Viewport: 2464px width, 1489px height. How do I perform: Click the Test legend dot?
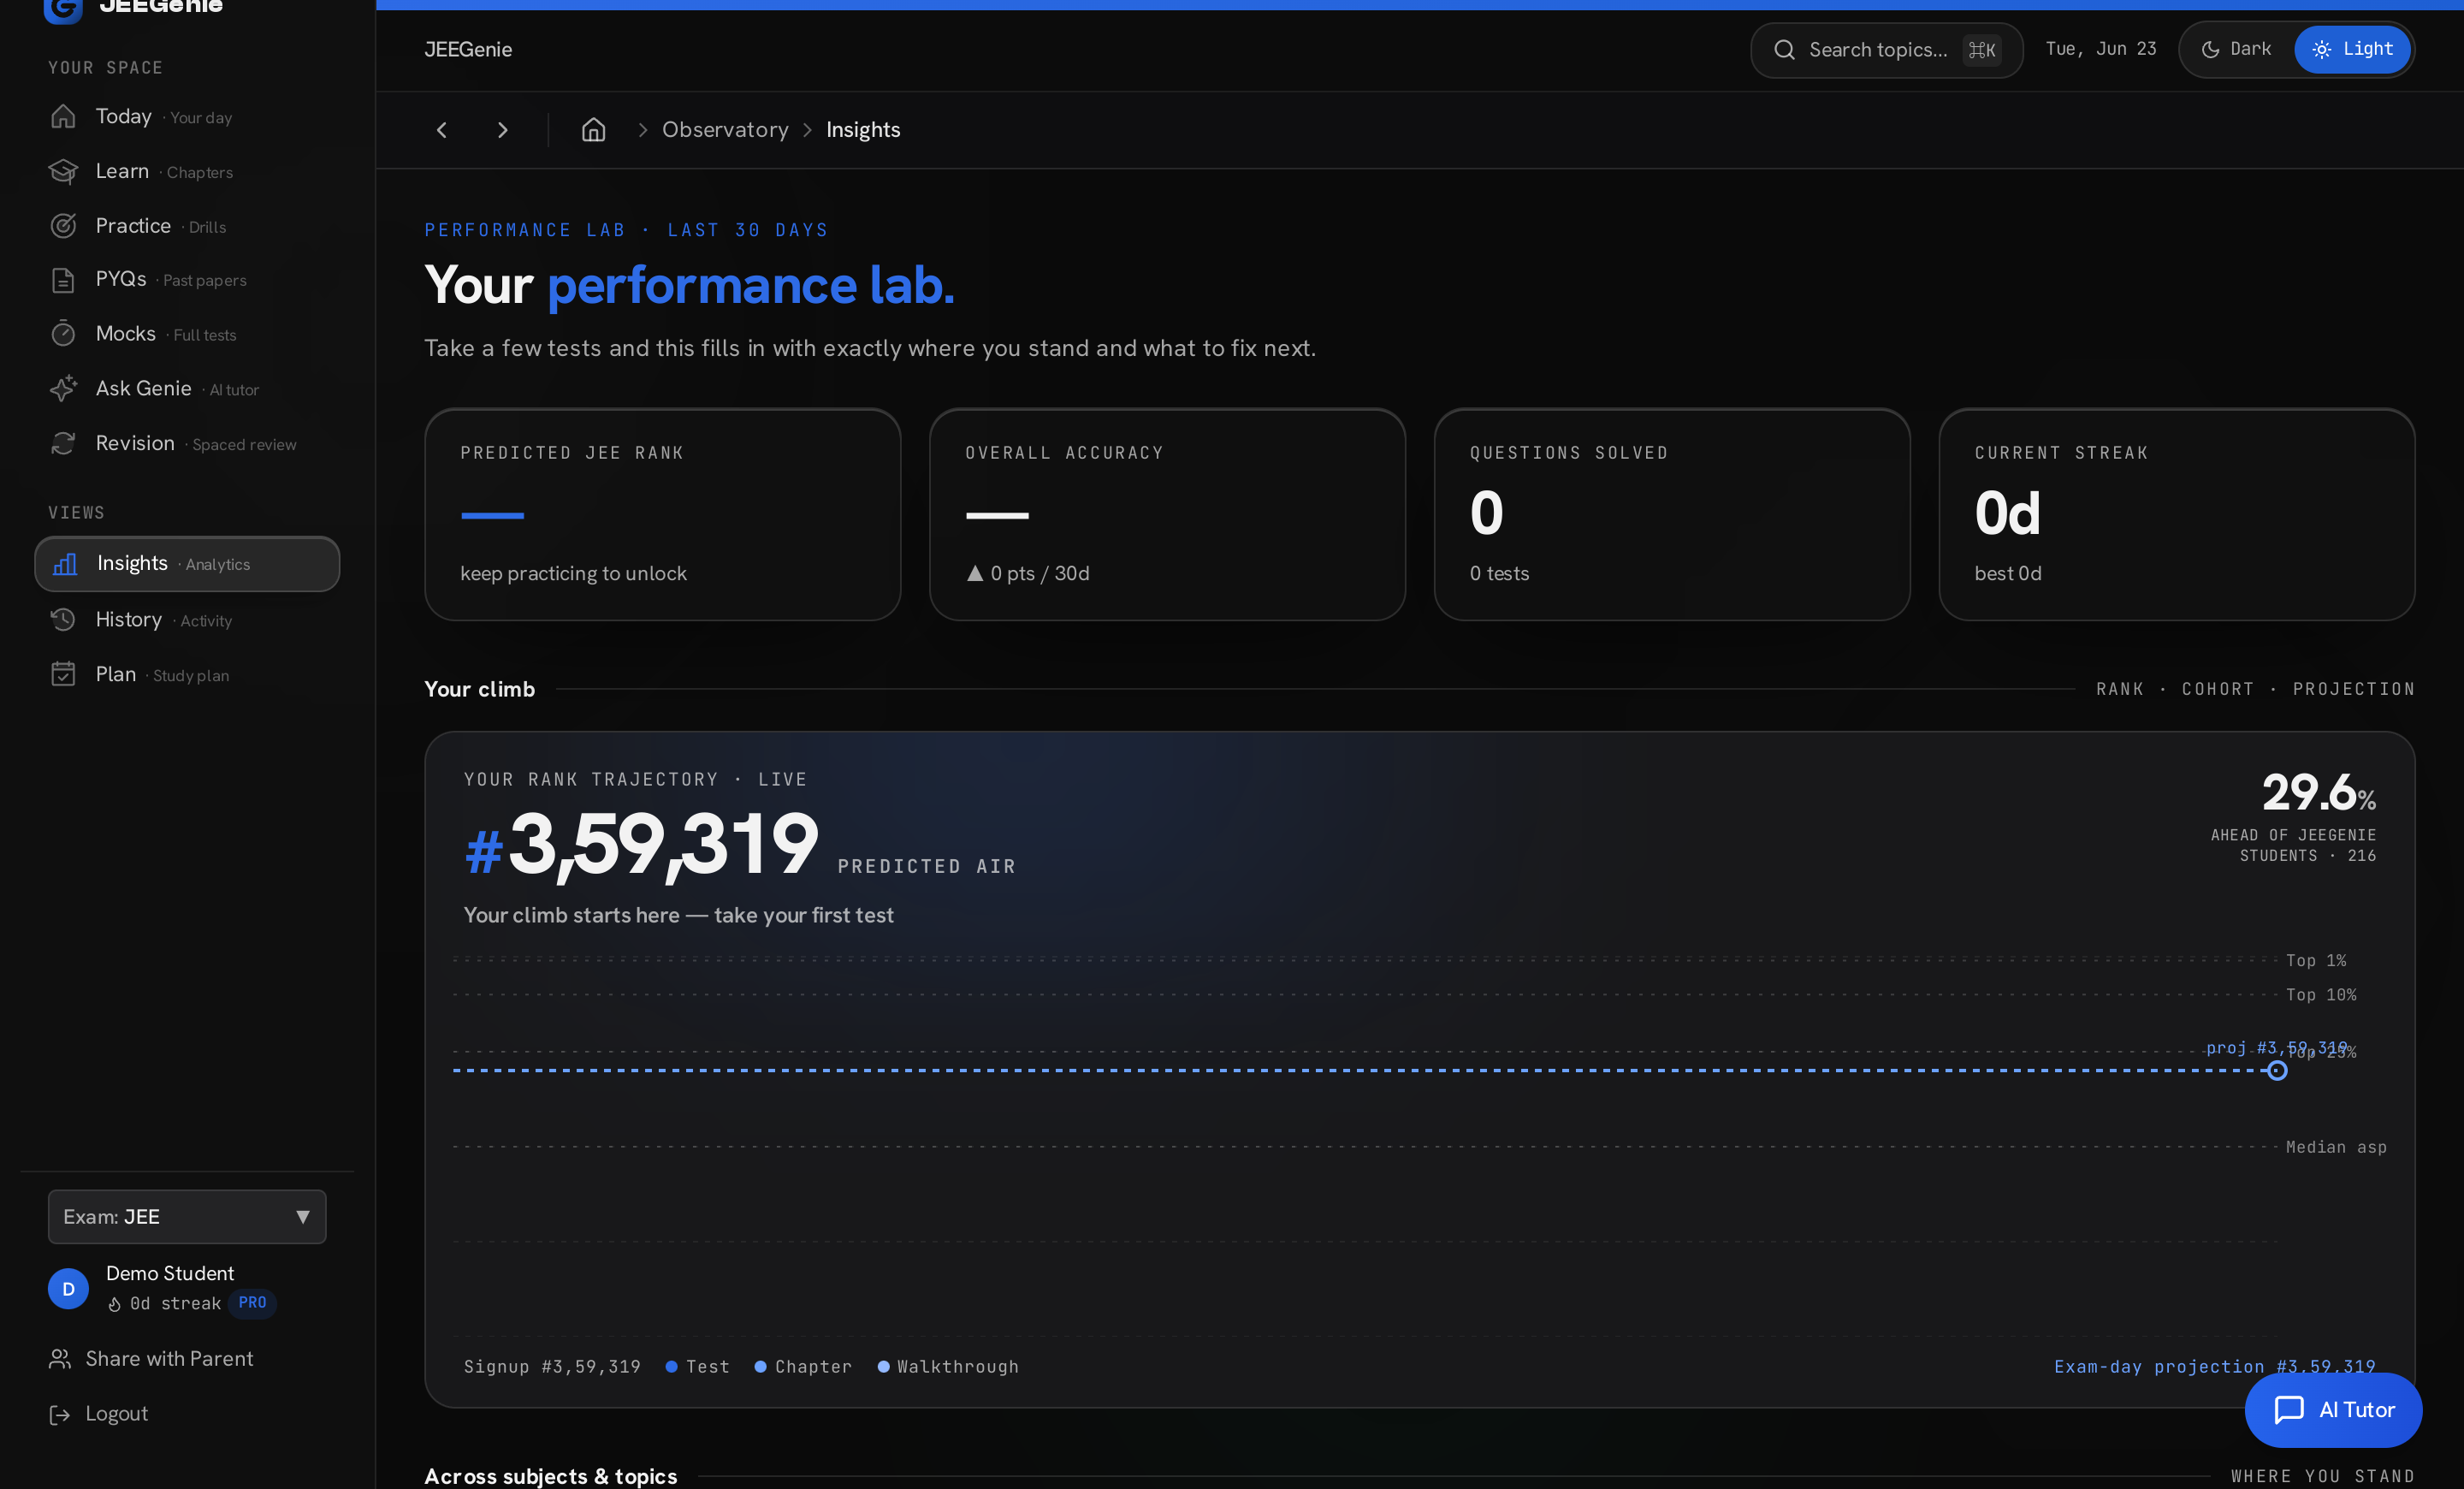[x=672, y=1367]
